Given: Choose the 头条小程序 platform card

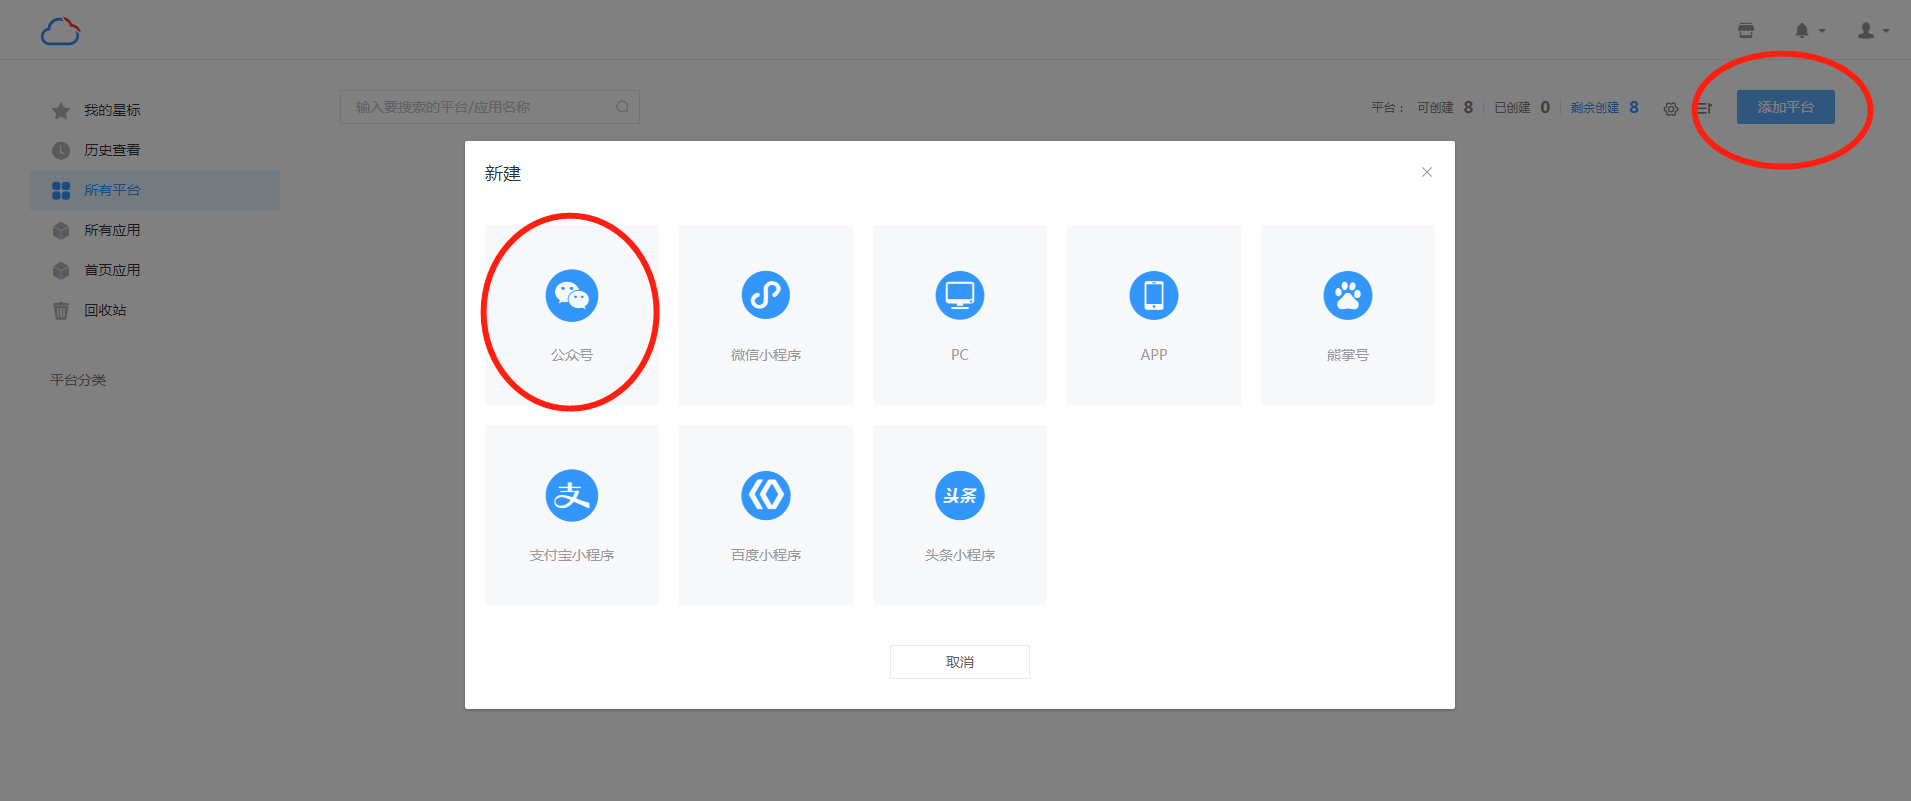Looking at the screenshot, I should tap(960, 515).
